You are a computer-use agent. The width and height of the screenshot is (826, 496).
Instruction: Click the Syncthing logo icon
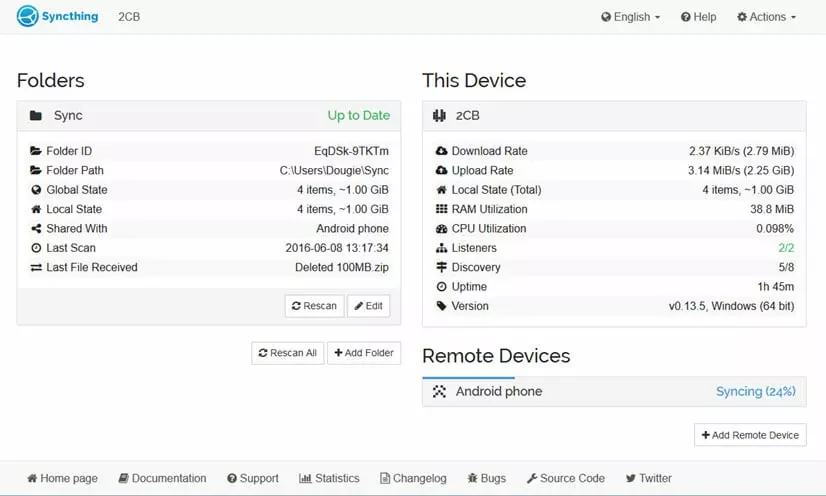coord(28,16)
